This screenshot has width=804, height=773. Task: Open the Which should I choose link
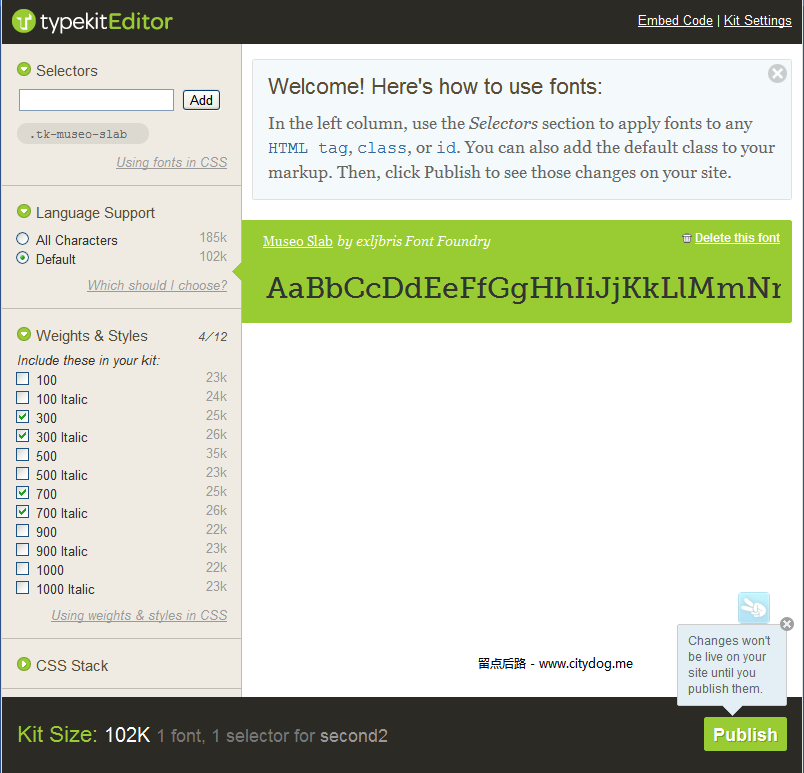pyautogui.click(x=157, y=285)
